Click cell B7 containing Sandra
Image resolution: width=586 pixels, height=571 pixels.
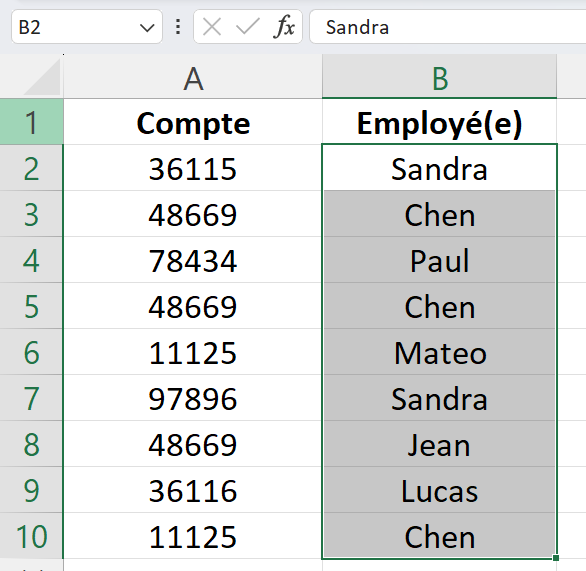(440, 398)
